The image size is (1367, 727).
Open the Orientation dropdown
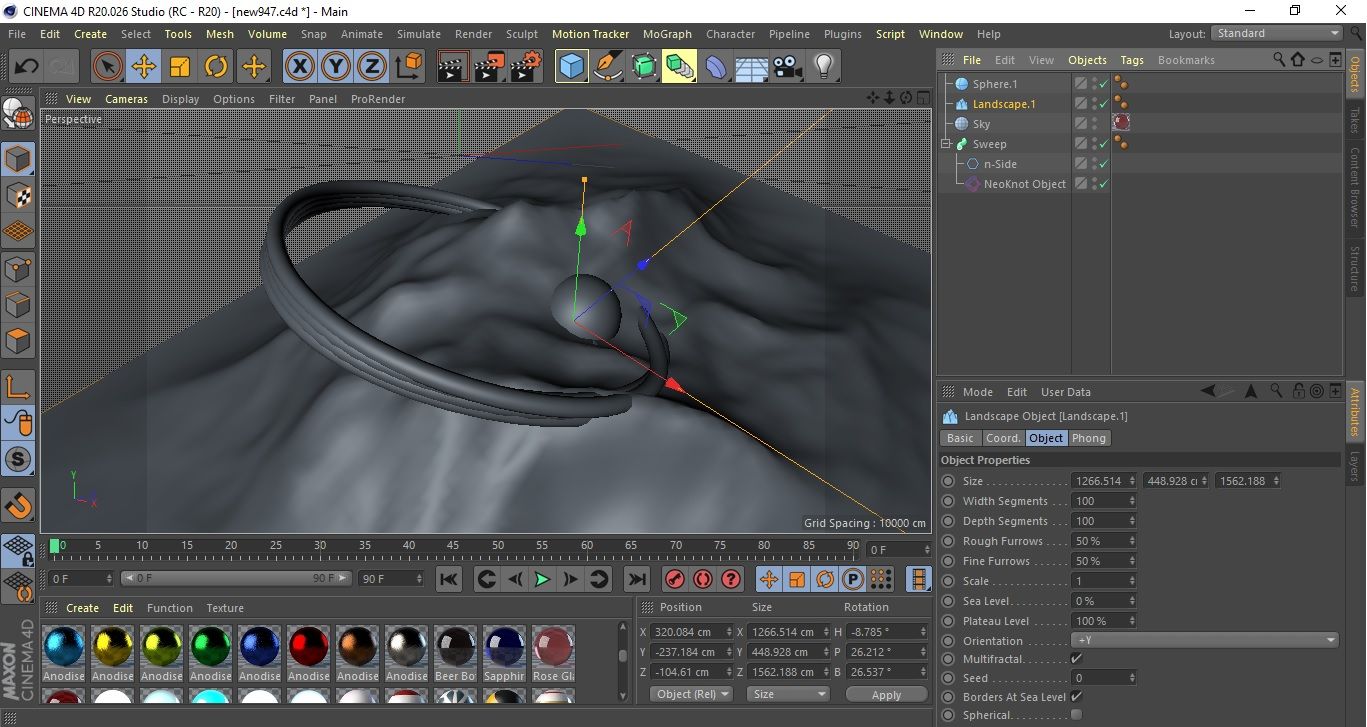1205,641
